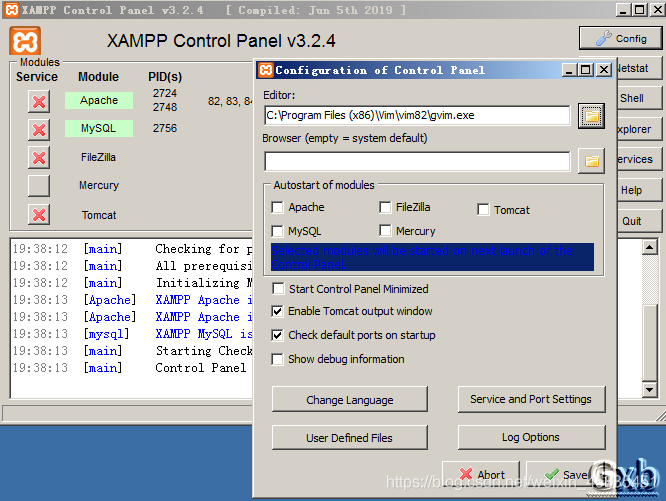
Task: Click the Explorer button behind dialog
Action: coord(638,129)
